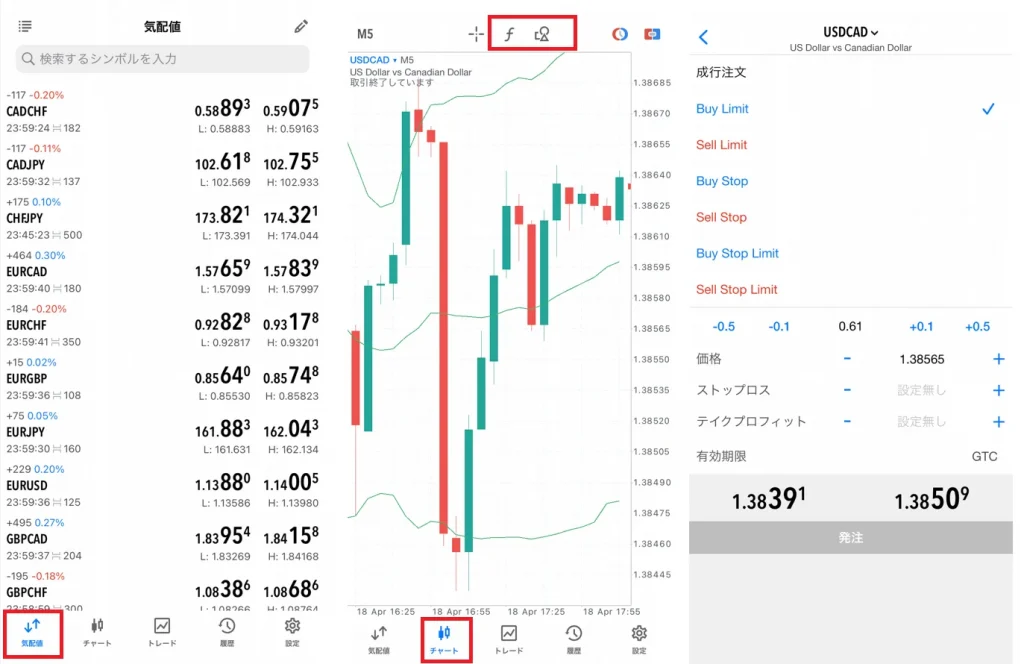This screenshot has height=664, width=1024.
Task: Select Sell Stop Limit order type
Action: (x=737, y=289)
